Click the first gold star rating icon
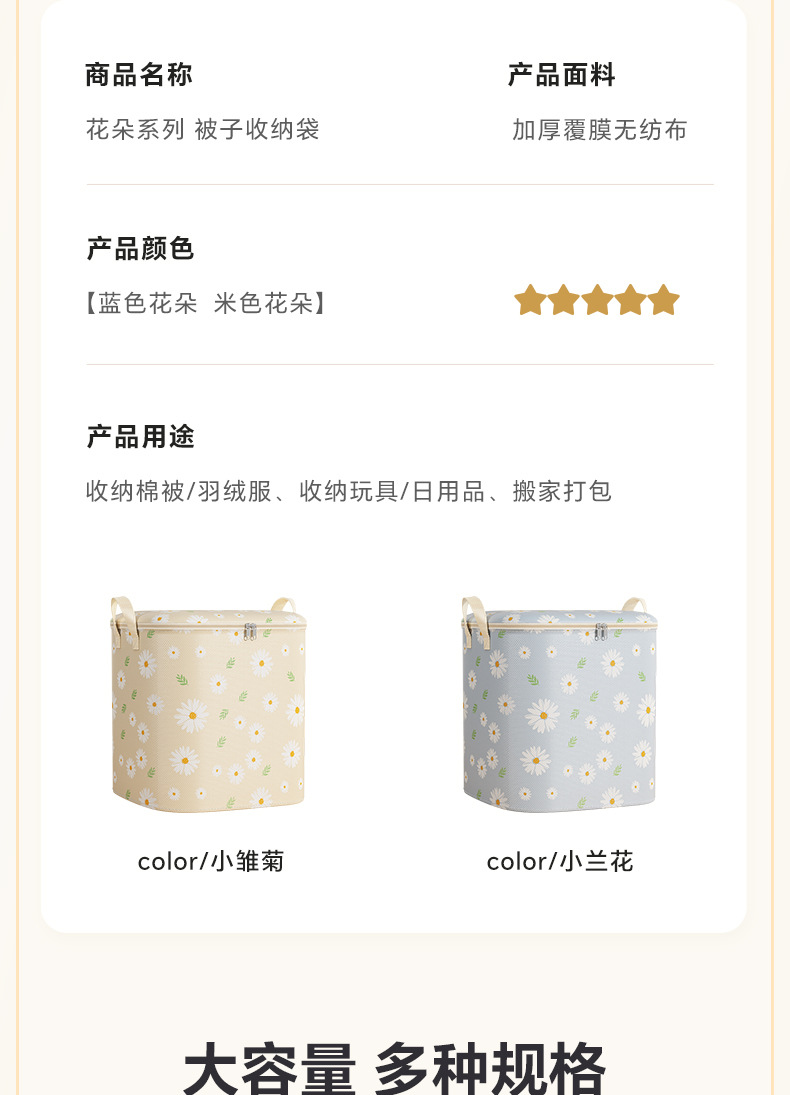The height and width of the screenshot is (1095, 790). point(530,300)
